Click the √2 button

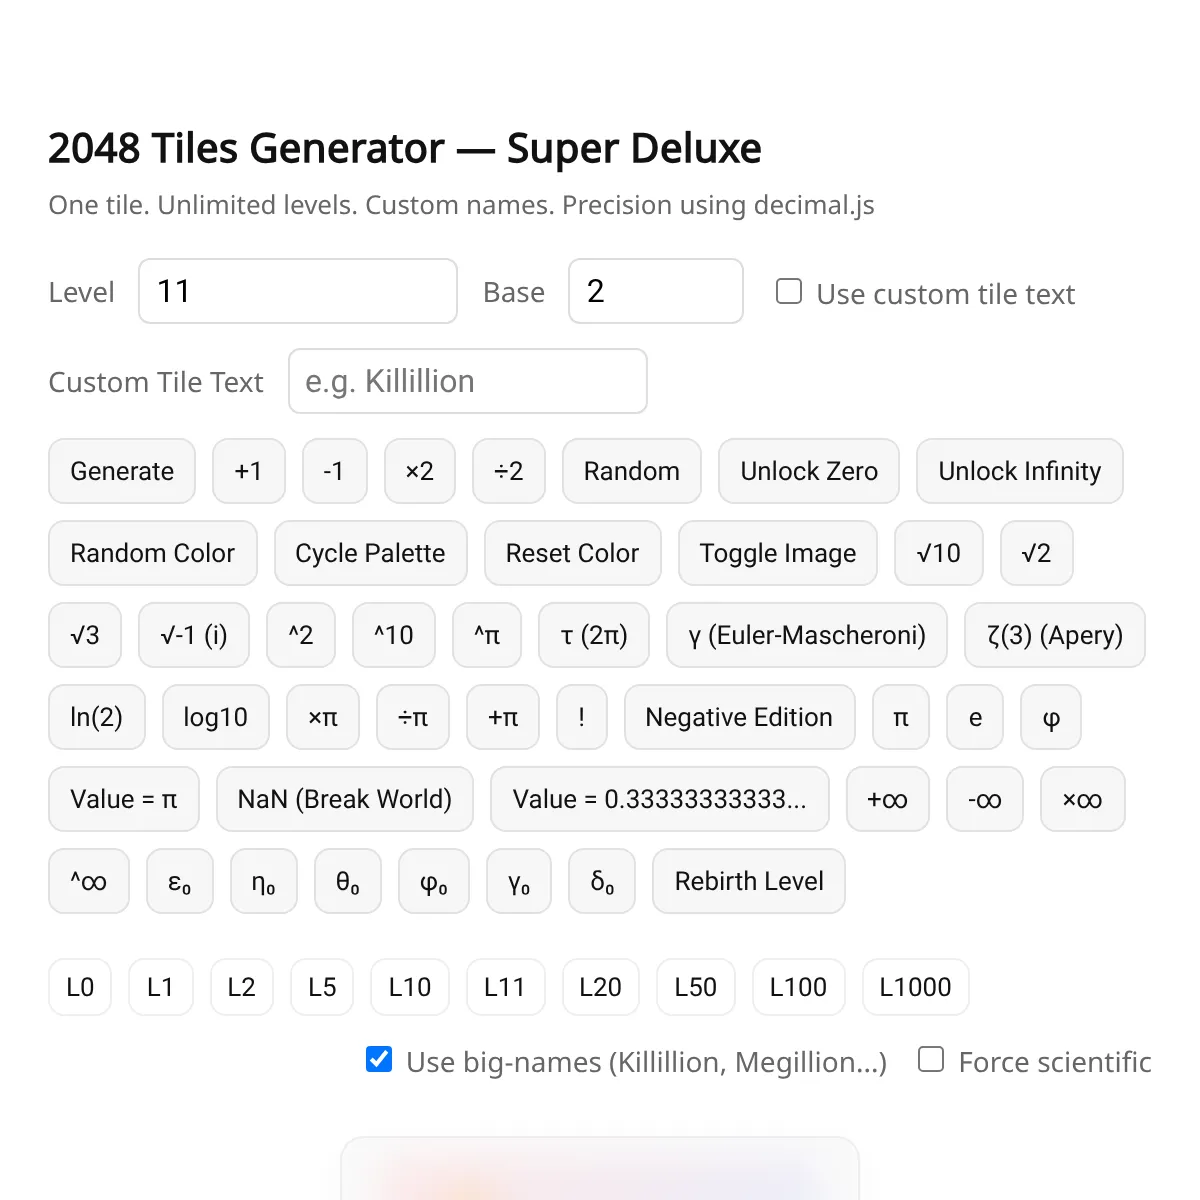1036,553
